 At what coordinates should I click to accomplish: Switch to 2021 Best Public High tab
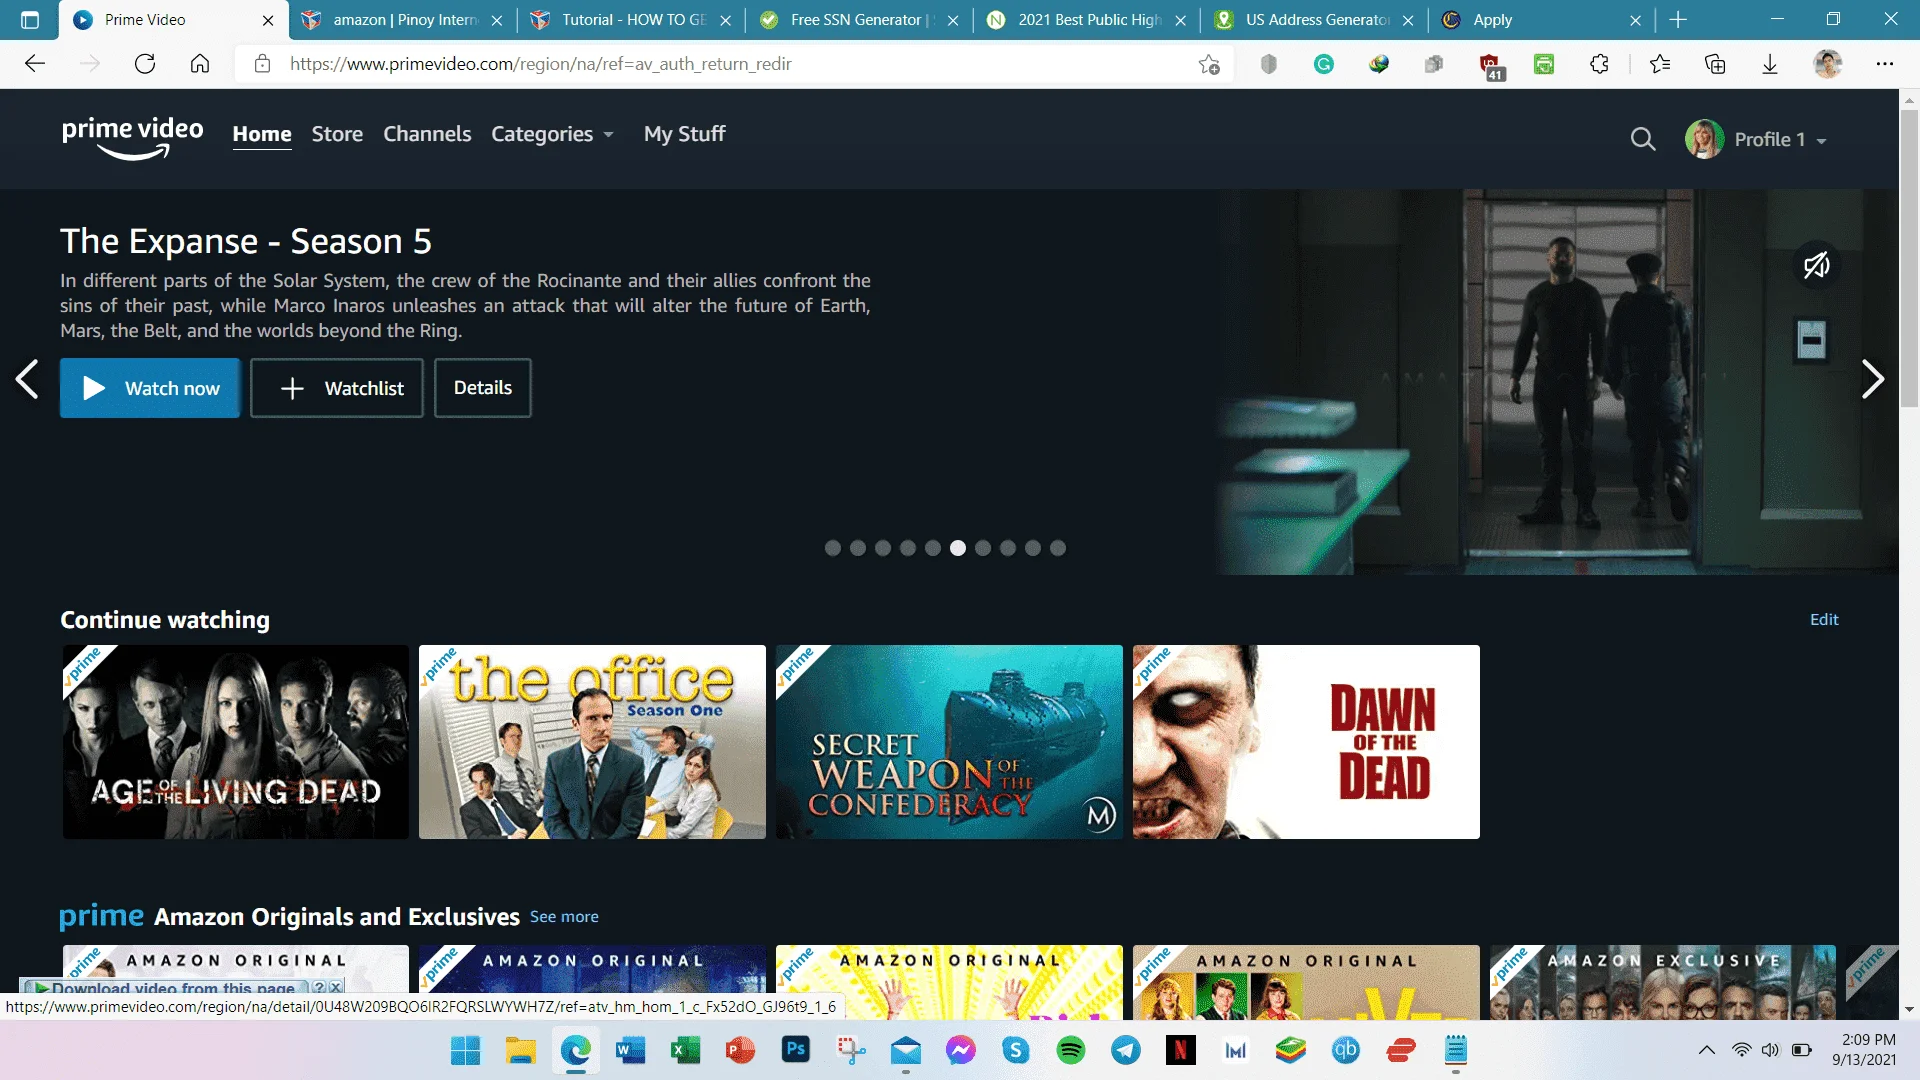[x=1088, y=20]
